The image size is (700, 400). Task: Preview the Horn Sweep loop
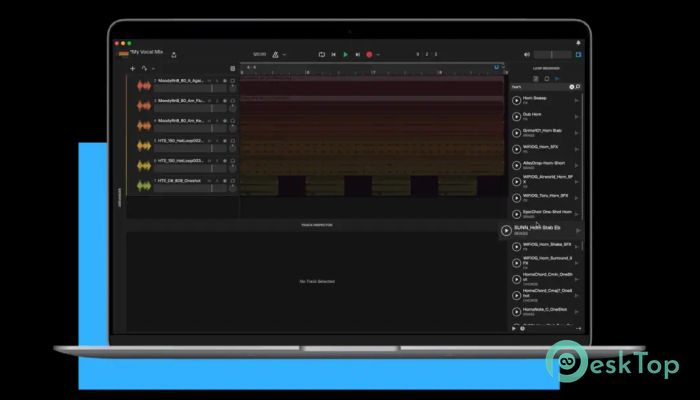coord(517,100)
